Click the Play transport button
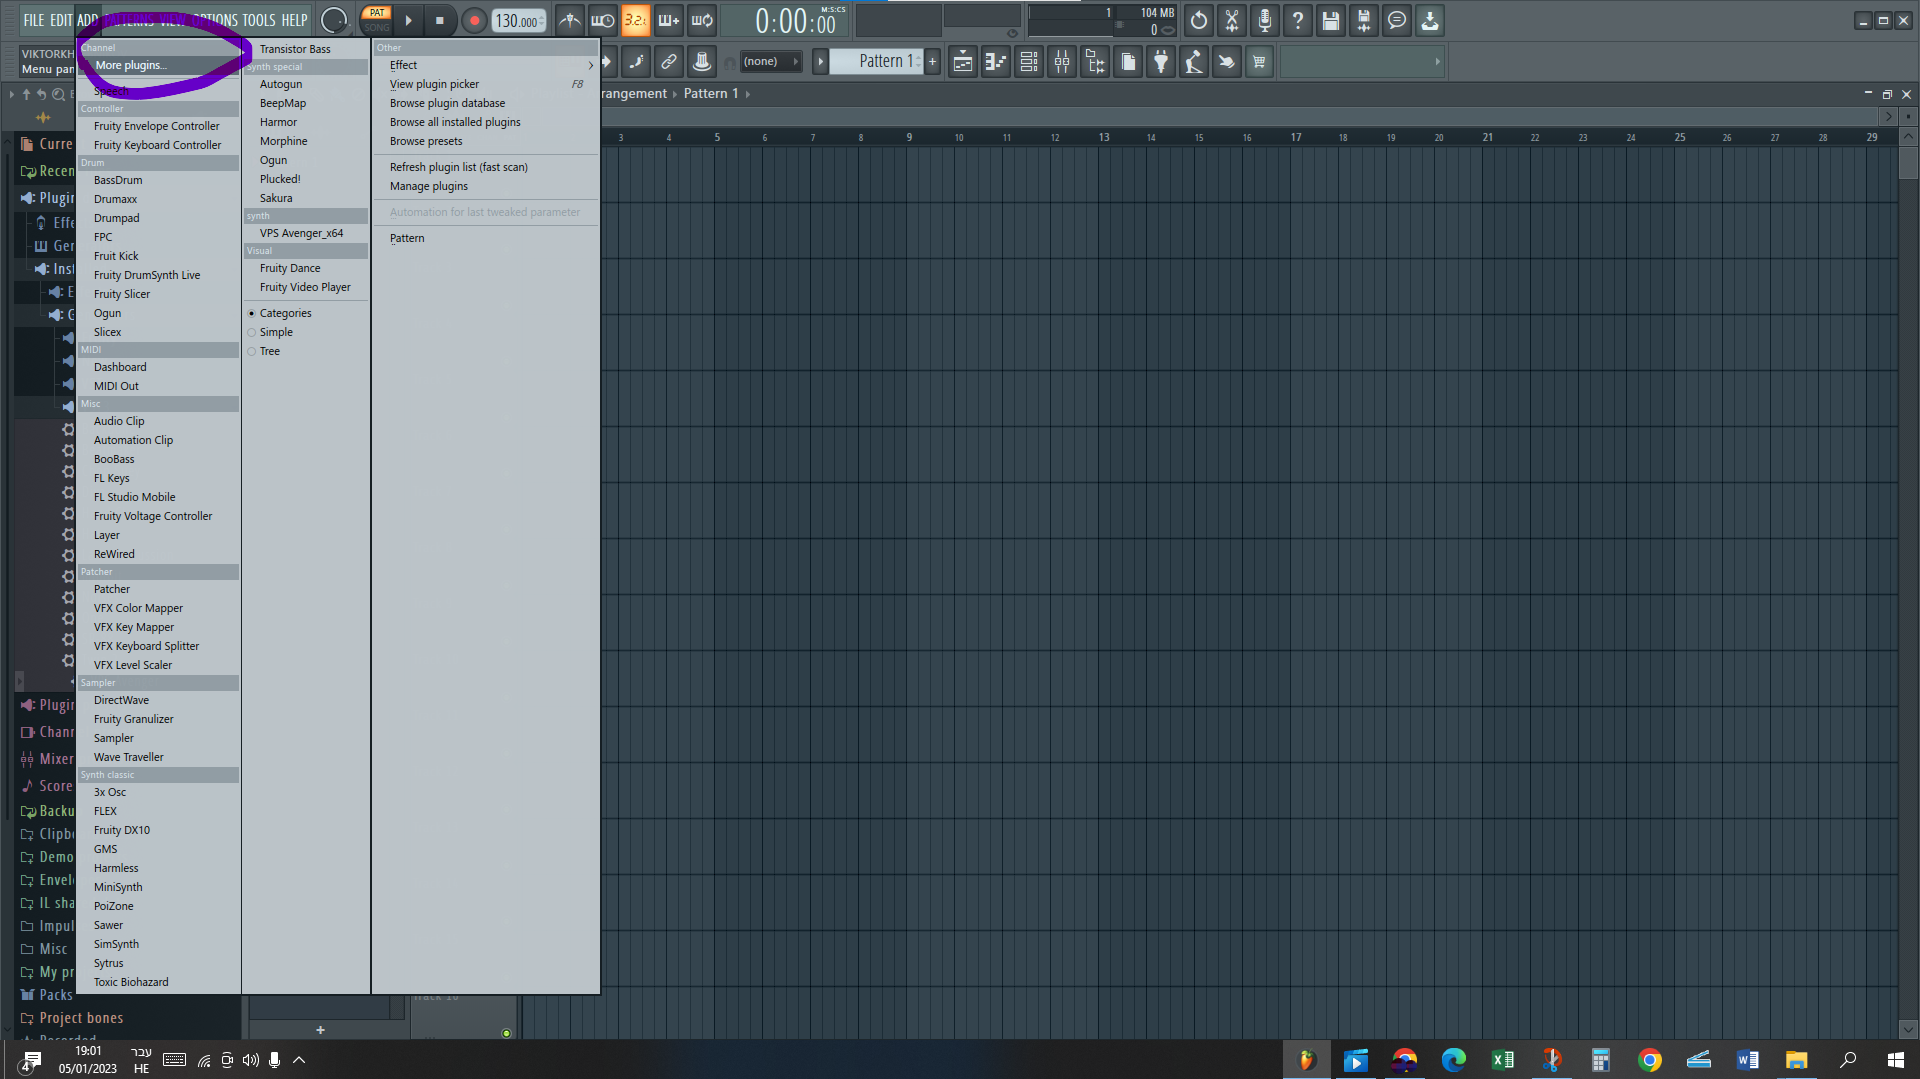The image size is (1920, 1079). [x=408, y=20]
